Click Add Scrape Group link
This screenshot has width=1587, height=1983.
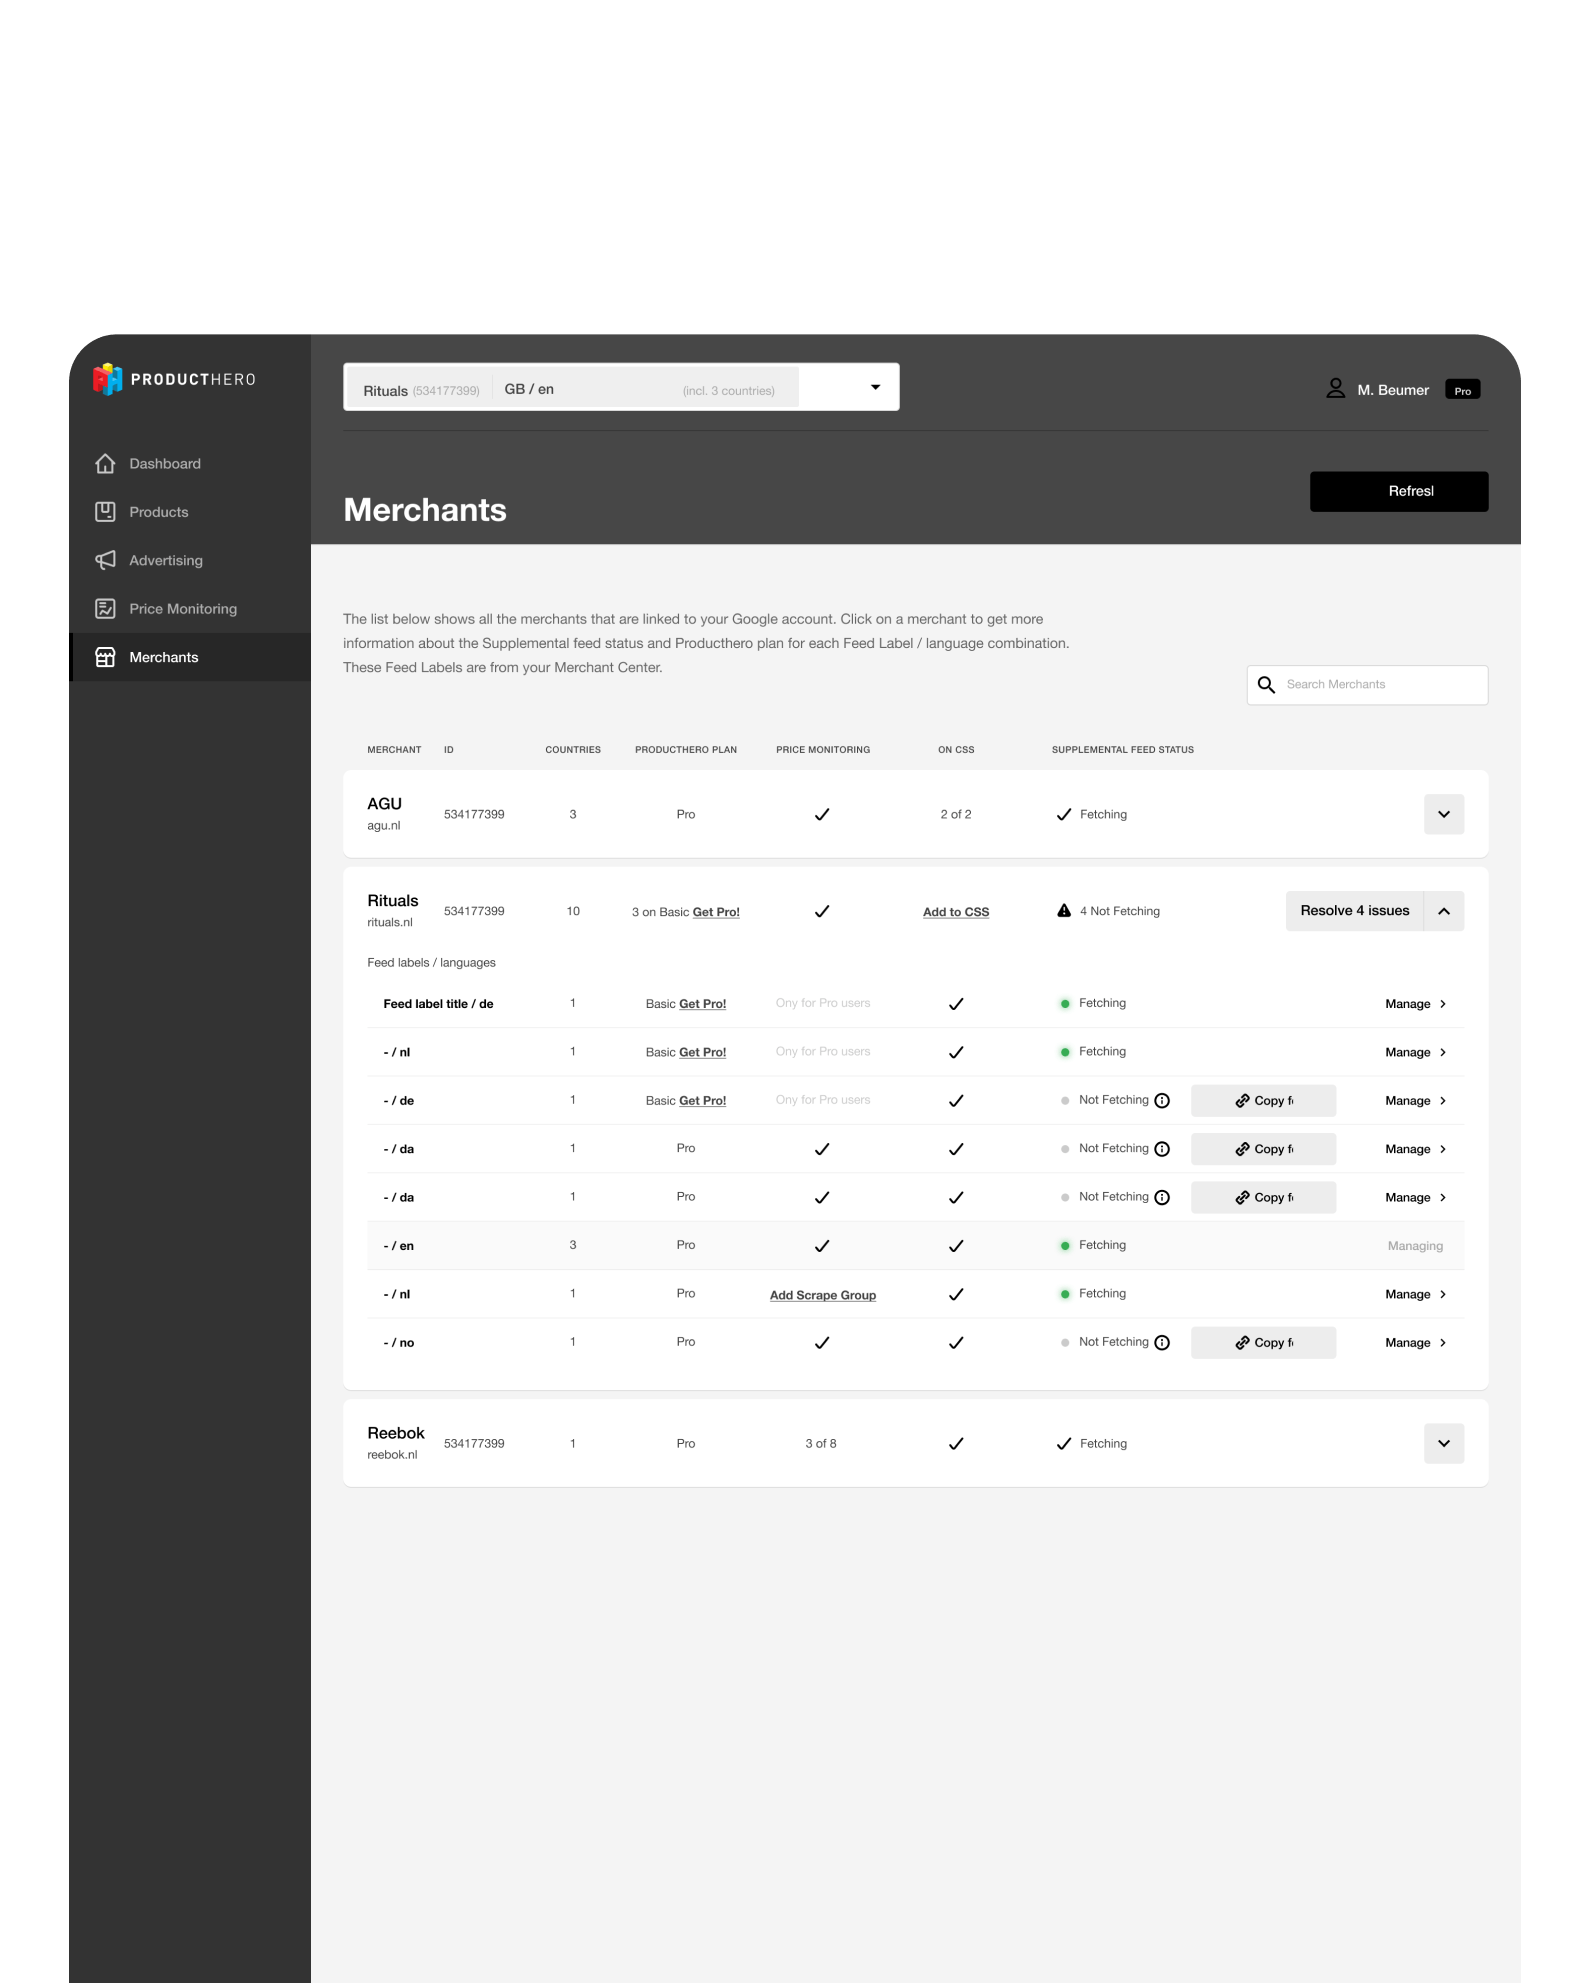tap(823, 1295)
